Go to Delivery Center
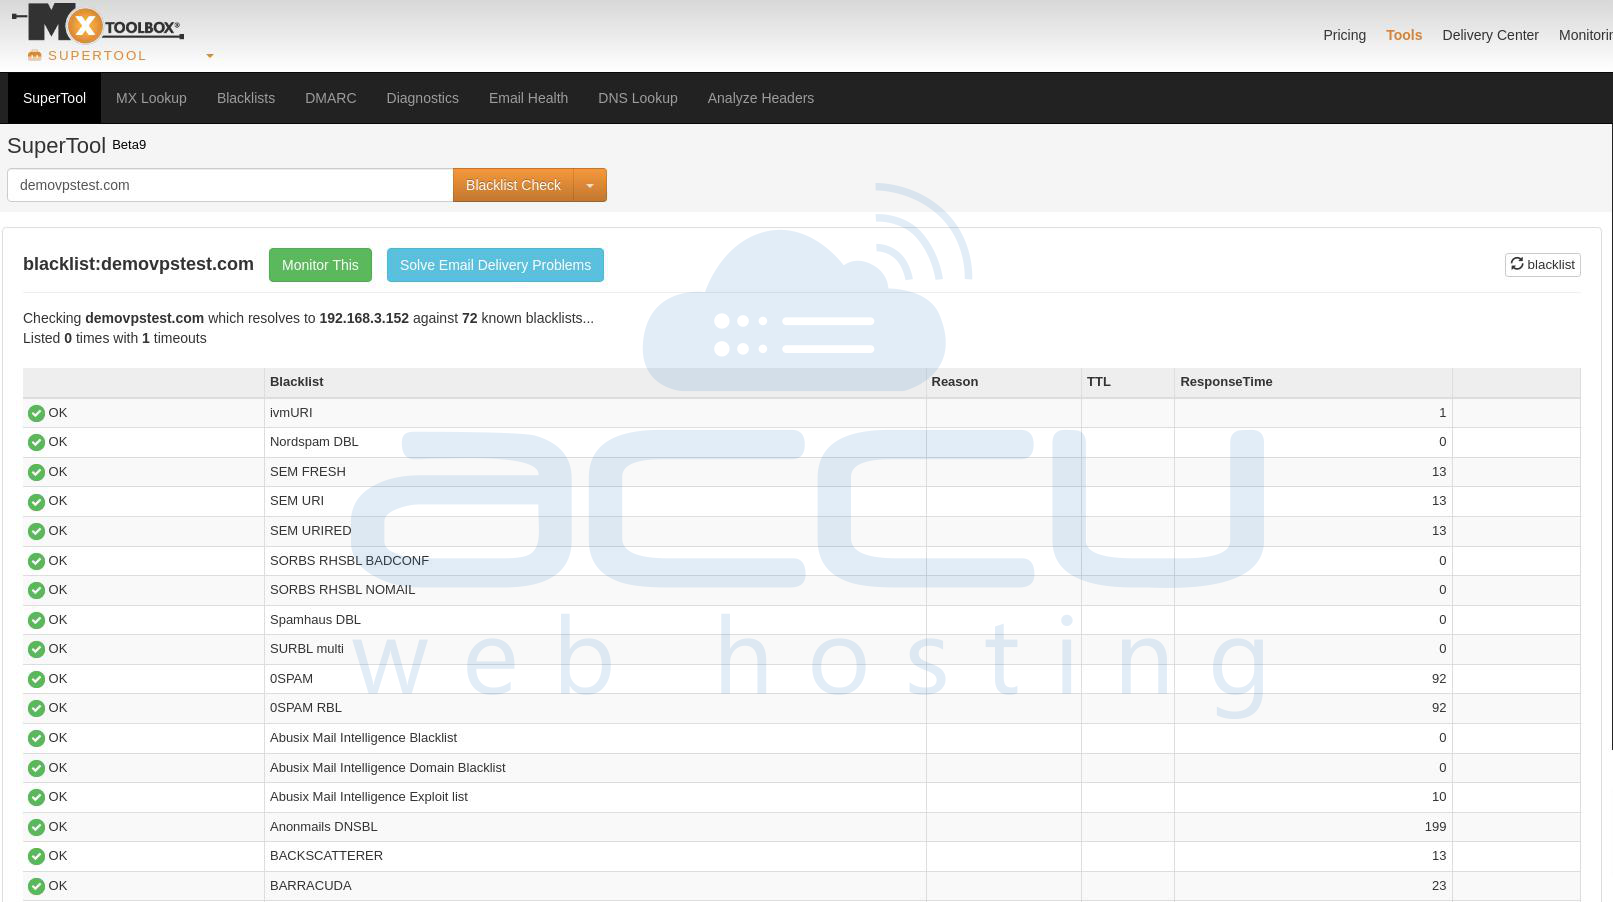 pyautogui.click(x=1490, y=35)
